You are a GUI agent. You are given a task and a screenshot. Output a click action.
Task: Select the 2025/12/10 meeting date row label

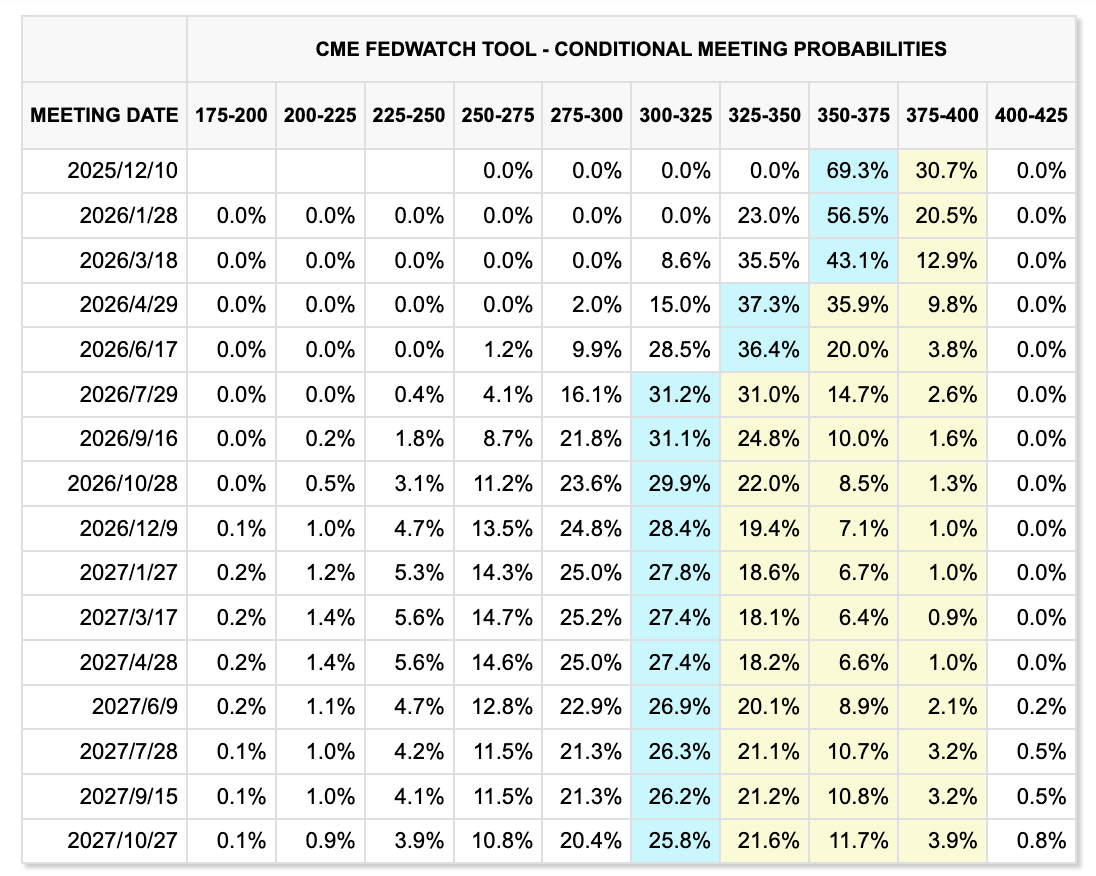pyautogui.click(x=122, y=171)
